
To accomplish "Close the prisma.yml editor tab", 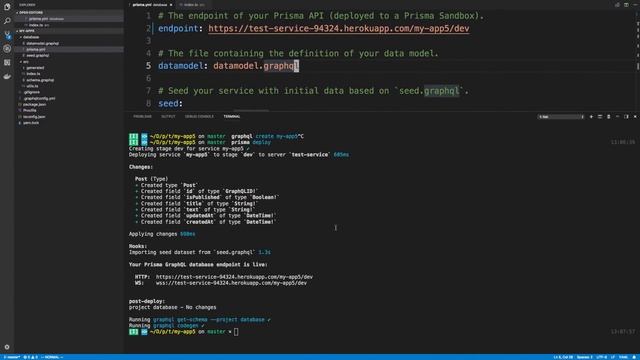I will (x=171, y=5).
